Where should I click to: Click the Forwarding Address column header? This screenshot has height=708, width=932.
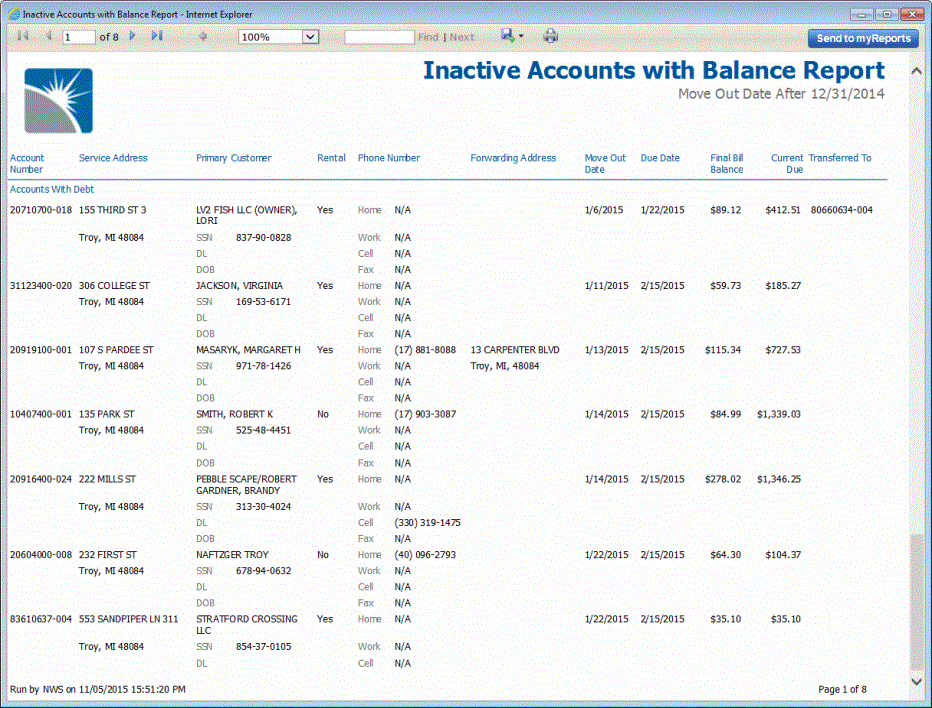tap(513, 158)
